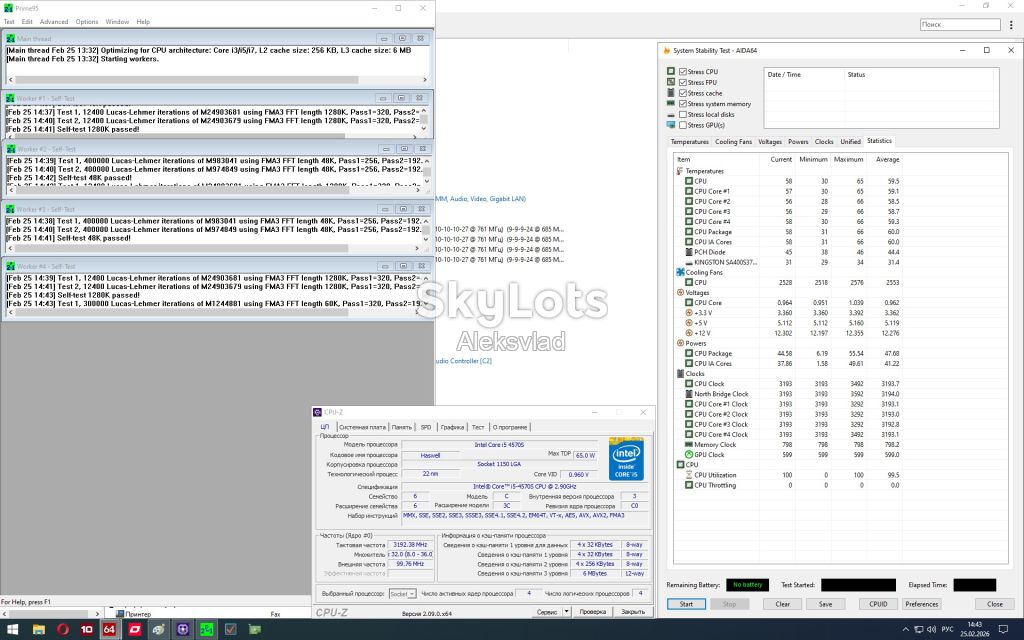1024x640 pixels.
Task: Open the Сервис dropdown arrow in CPU-Z
Action: click(567, 612)
